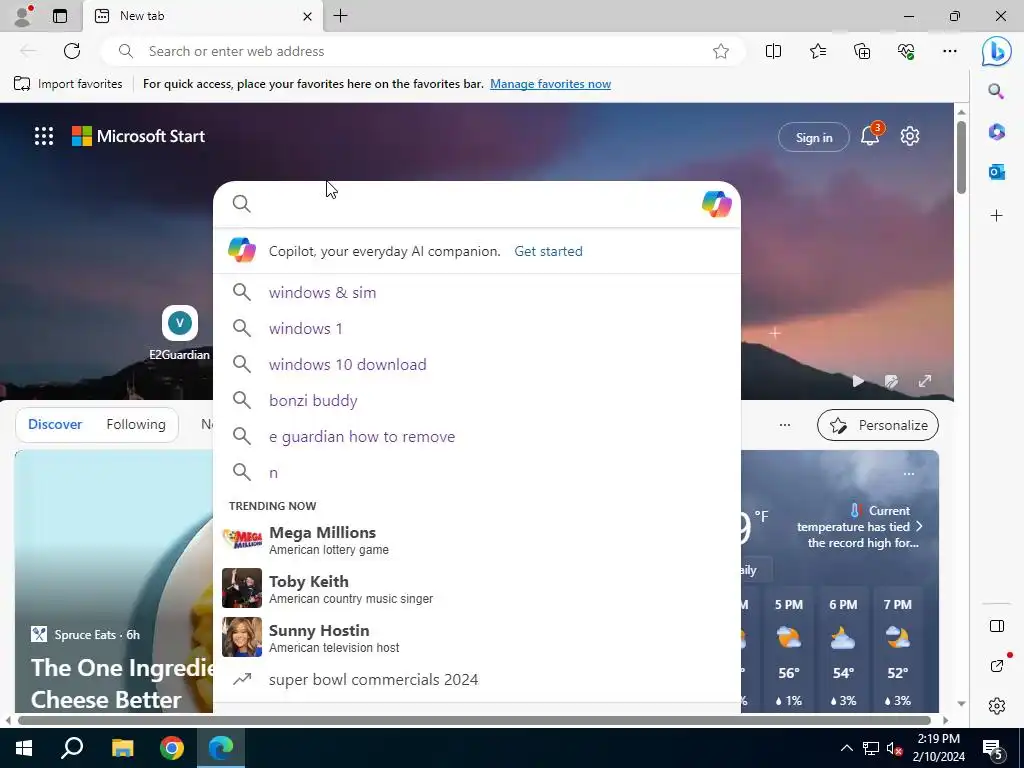This screenshot has width=1024, height=768.
Task: Select suggestion e guardian how to remove
Action: coord(477,436)
